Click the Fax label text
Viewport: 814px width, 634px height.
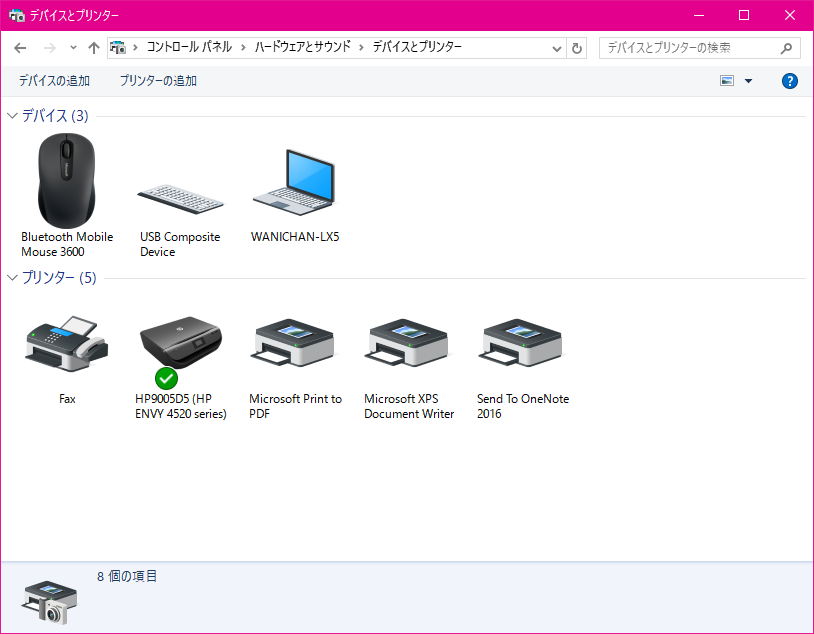point(67,399)
